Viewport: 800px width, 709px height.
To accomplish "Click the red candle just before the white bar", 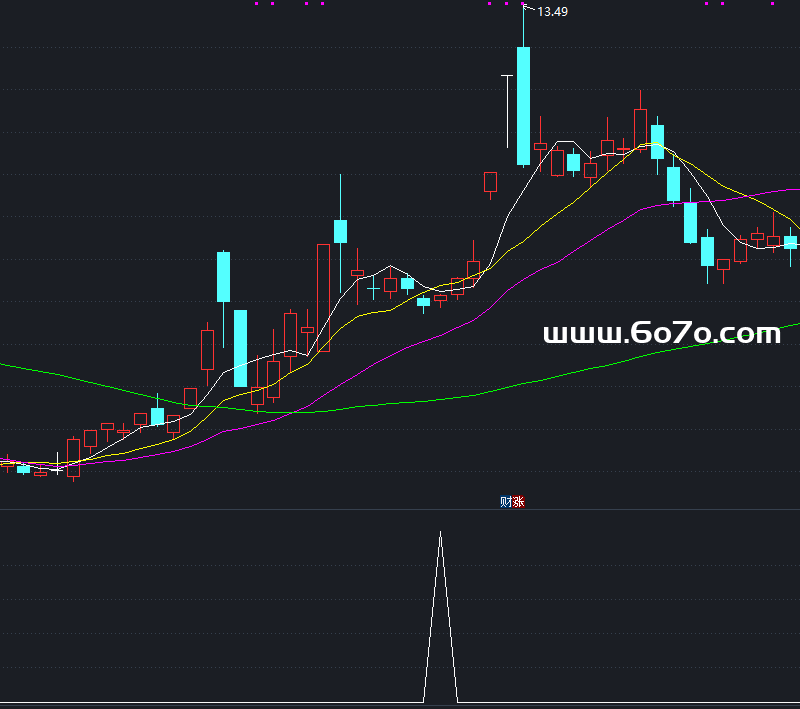I will (490, 182).
